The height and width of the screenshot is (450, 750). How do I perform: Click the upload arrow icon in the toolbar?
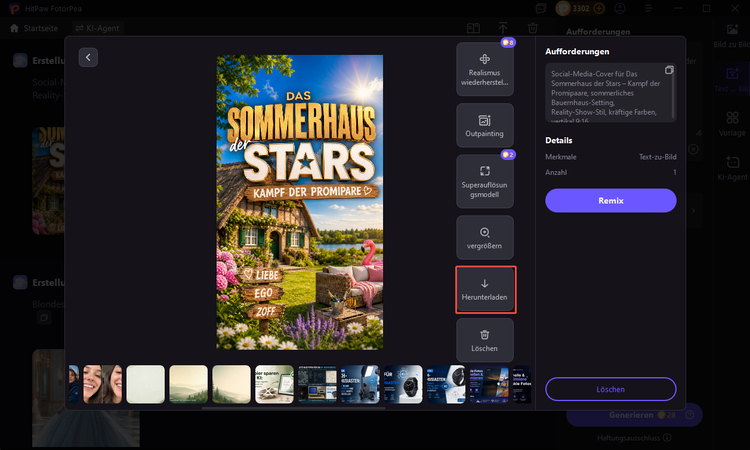coord(503,28)
